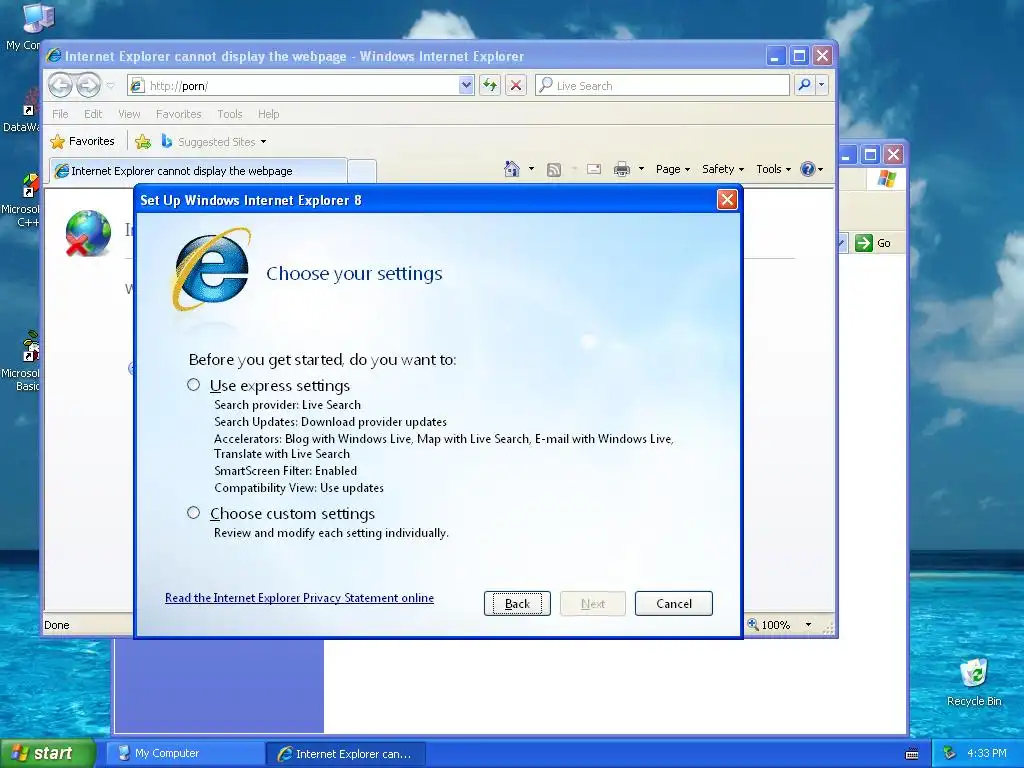Open the Safety dropdown menu
Screen dimensions: 1024x768
(723, 169)
